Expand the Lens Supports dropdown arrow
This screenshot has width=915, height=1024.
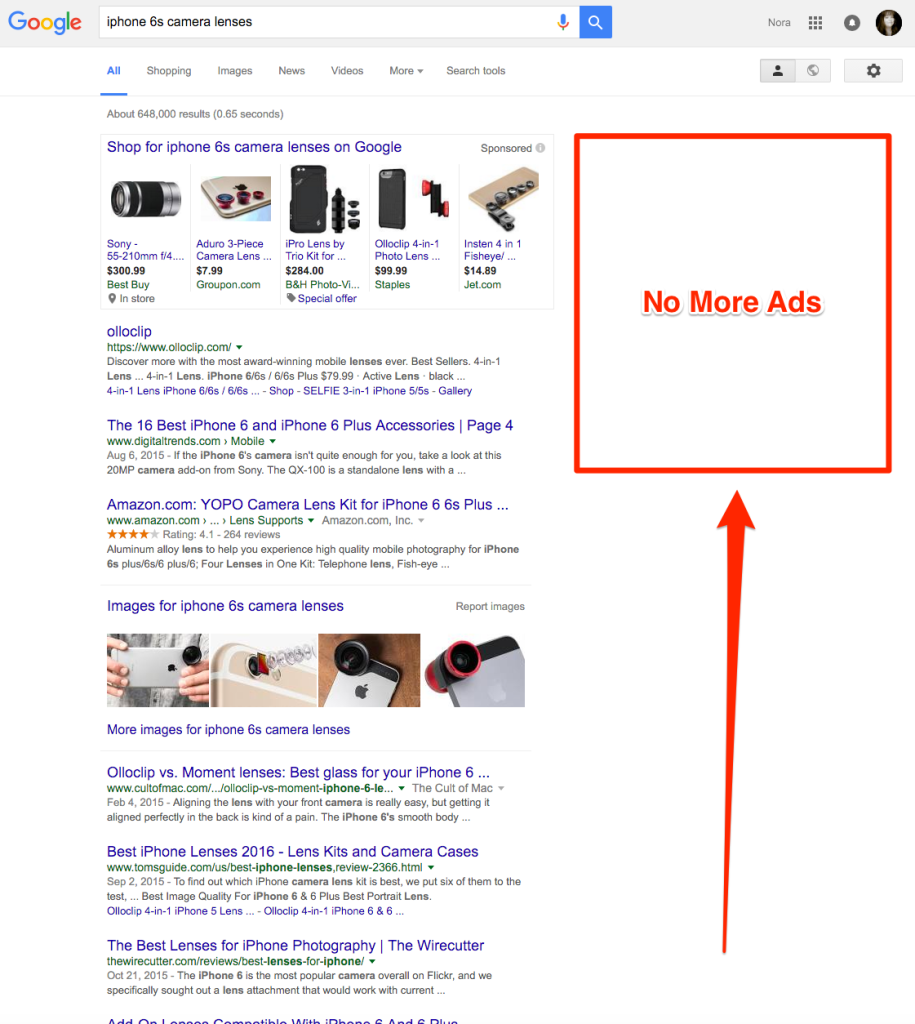(x=311, y=520)
